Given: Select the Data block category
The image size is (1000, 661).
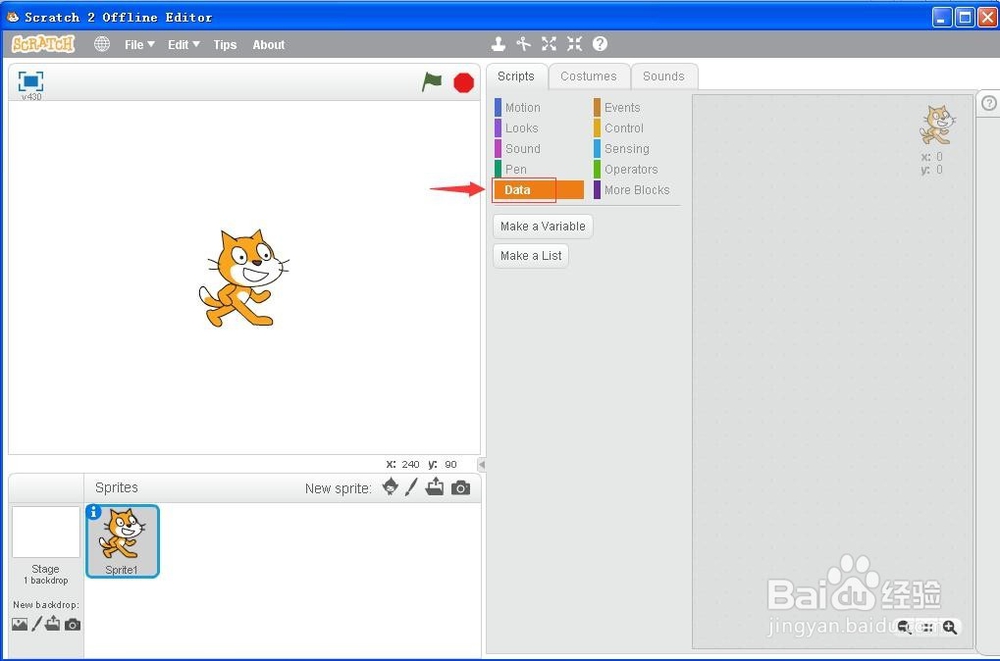Looking at the screenshot, I should 539,189.
